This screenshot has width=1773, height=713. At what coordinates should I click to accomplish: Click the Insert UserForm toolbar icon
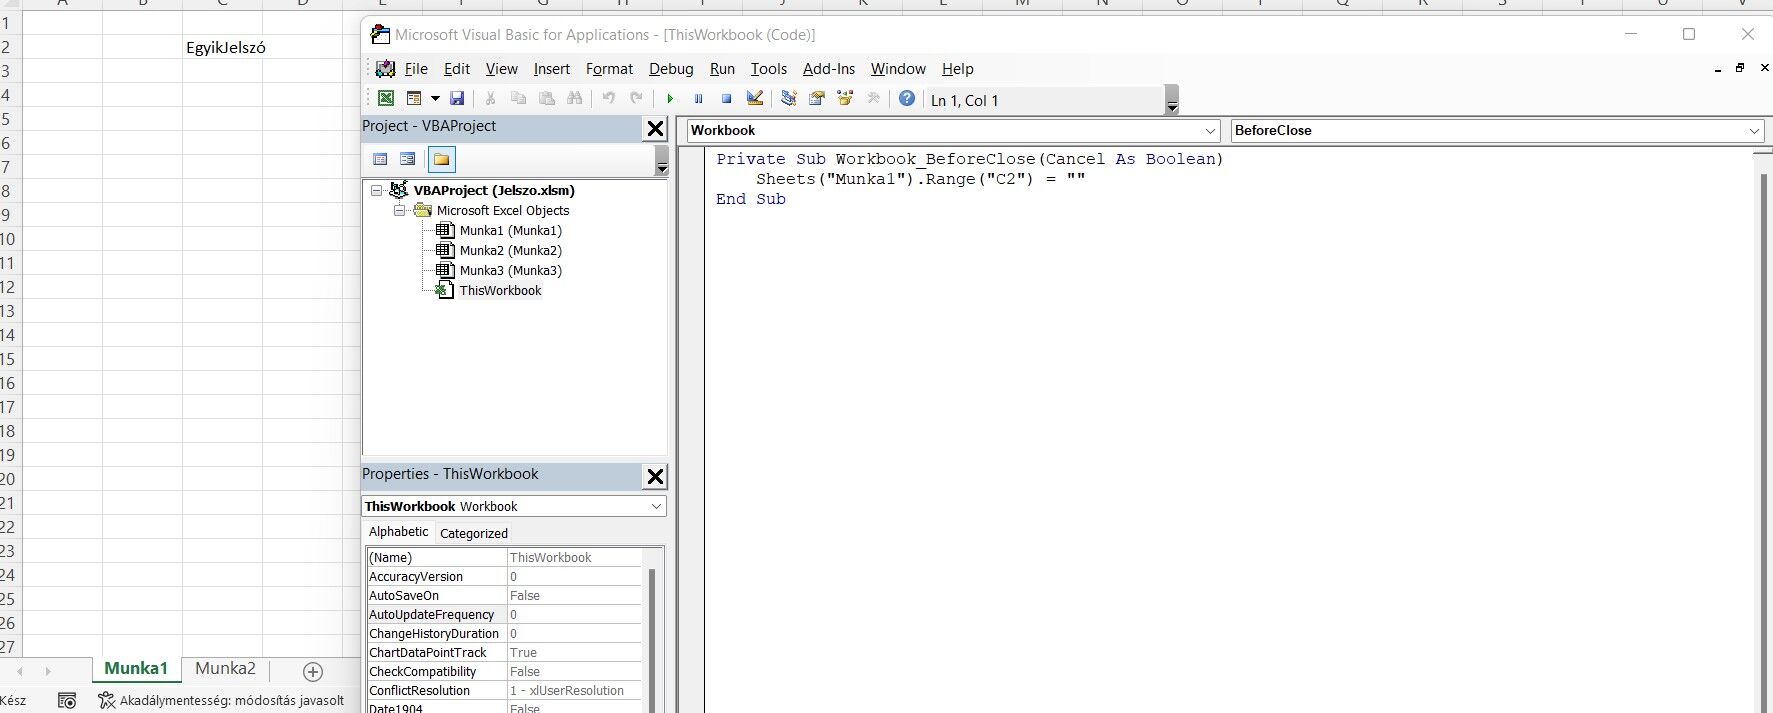coord(414,98)
